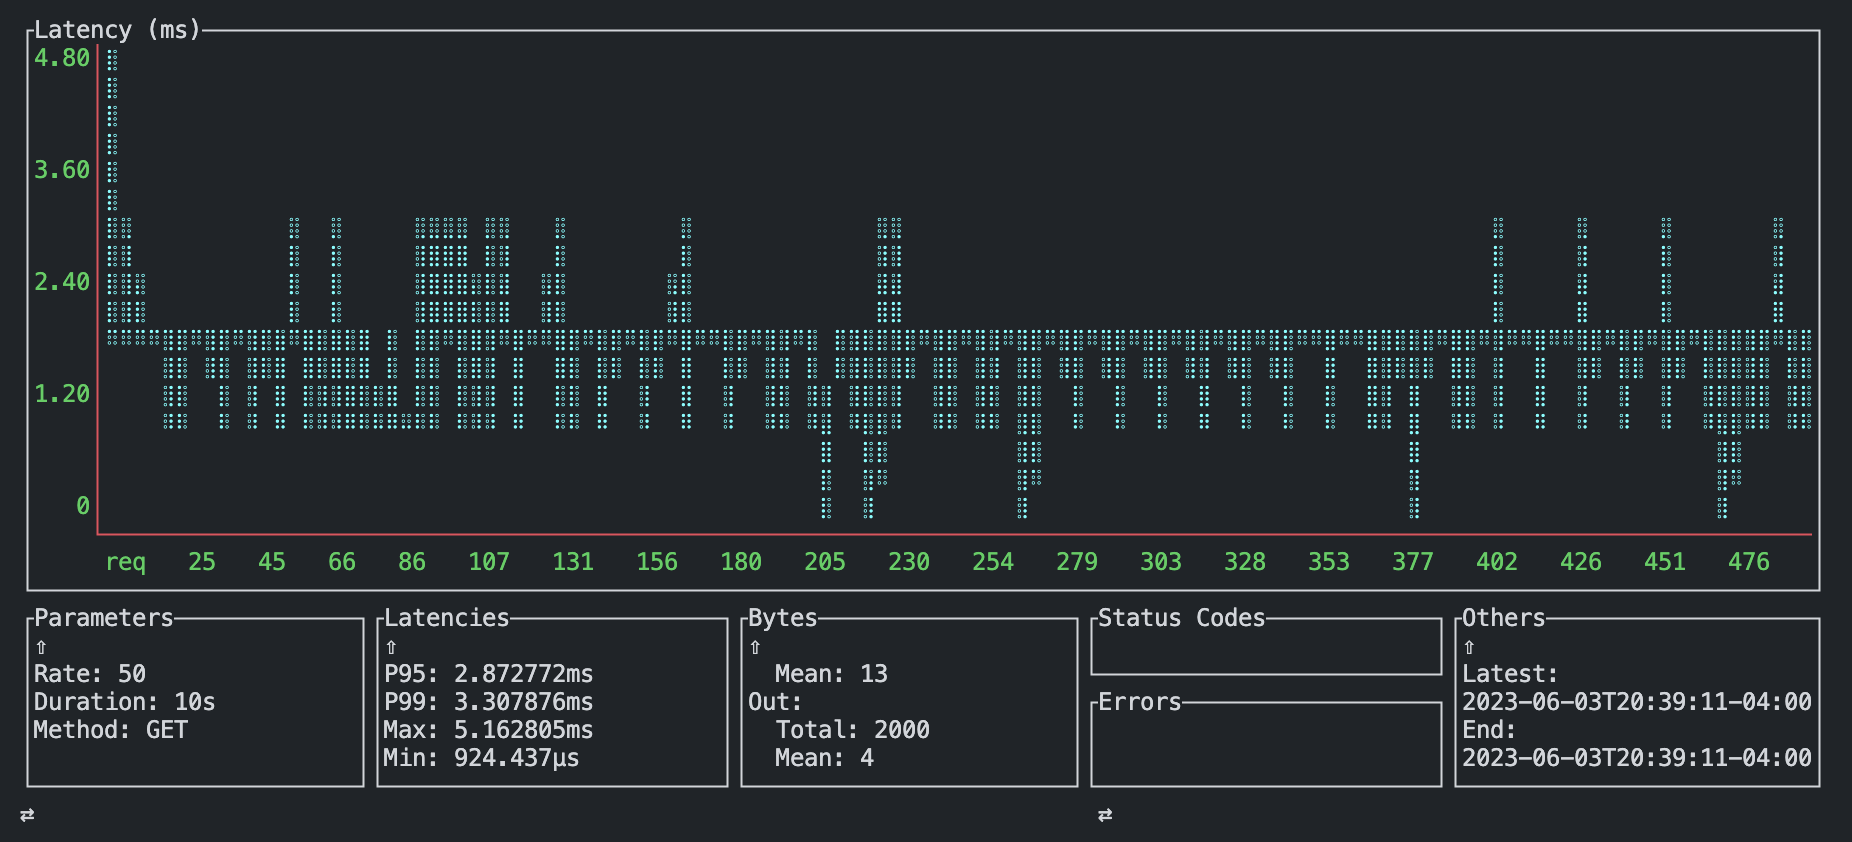Click the x-axis tick label 230
Image resolution: width=1852 pixels, height=842 pixels.
tap(909, 562)
